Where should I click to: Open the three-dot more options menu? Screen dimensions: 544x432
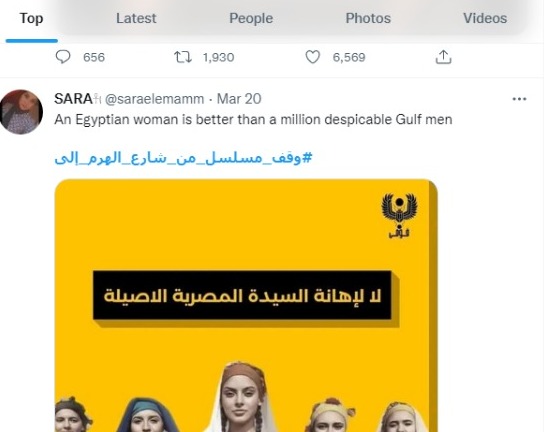tap(519, 99)
